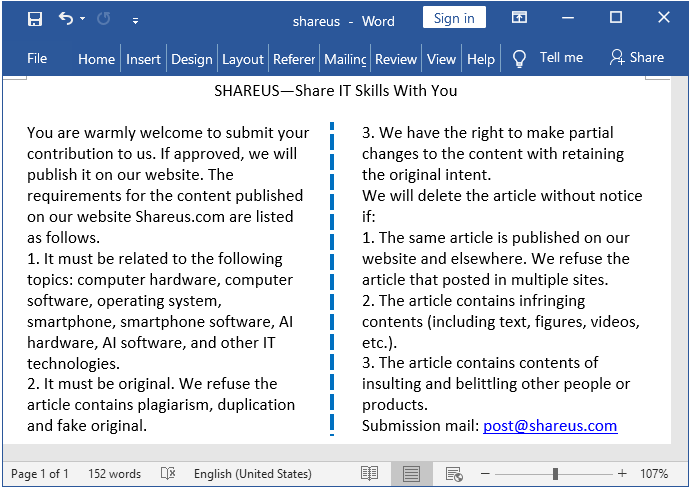Viewport: 692px width, 488px height.
Task: Click the Redo (repeat) icon
Action: [x=104, y=19]
